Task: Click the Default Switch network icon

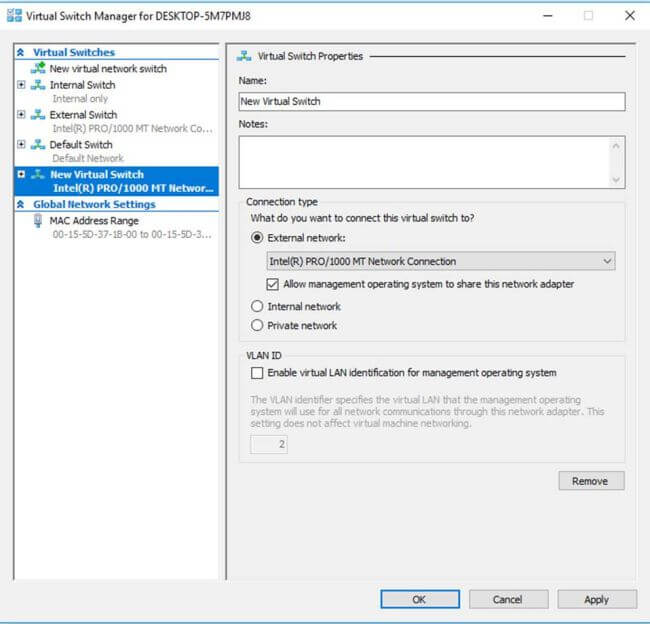Action: tap(38, 145)
